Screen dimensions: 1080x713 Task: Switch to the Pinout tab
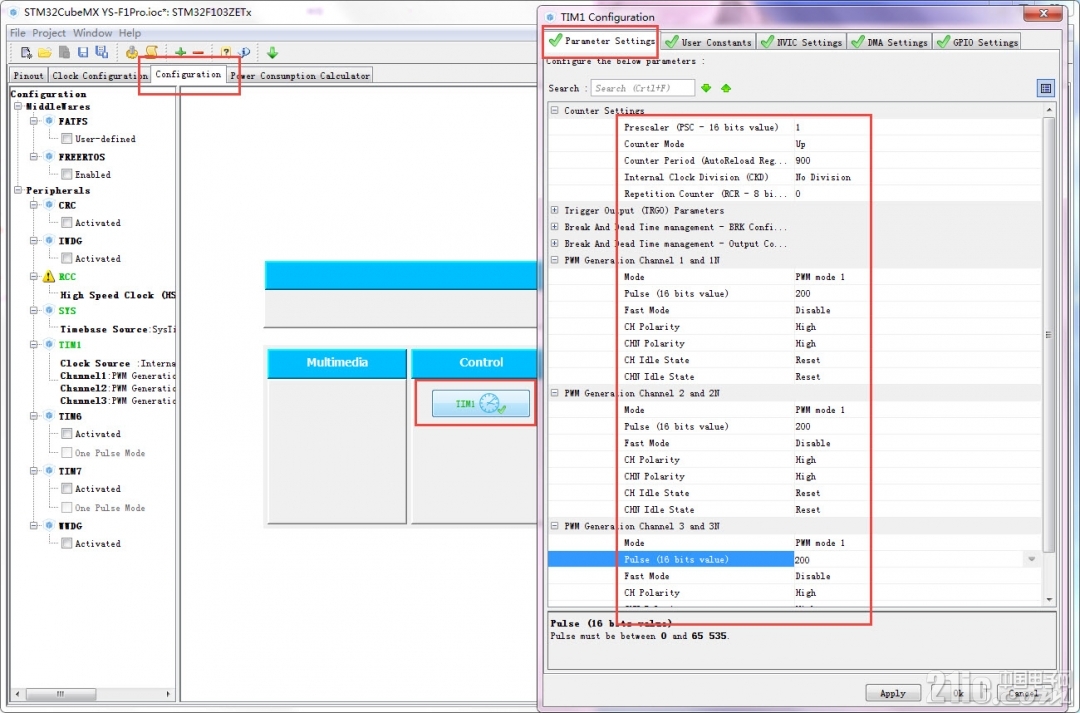point(29,76)
